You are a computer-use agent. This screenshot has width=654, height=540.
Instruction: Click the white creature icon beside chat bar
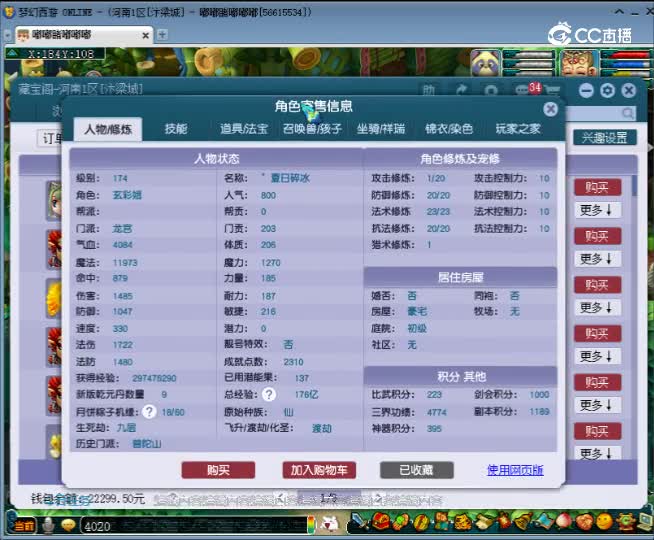pos(332,524)
